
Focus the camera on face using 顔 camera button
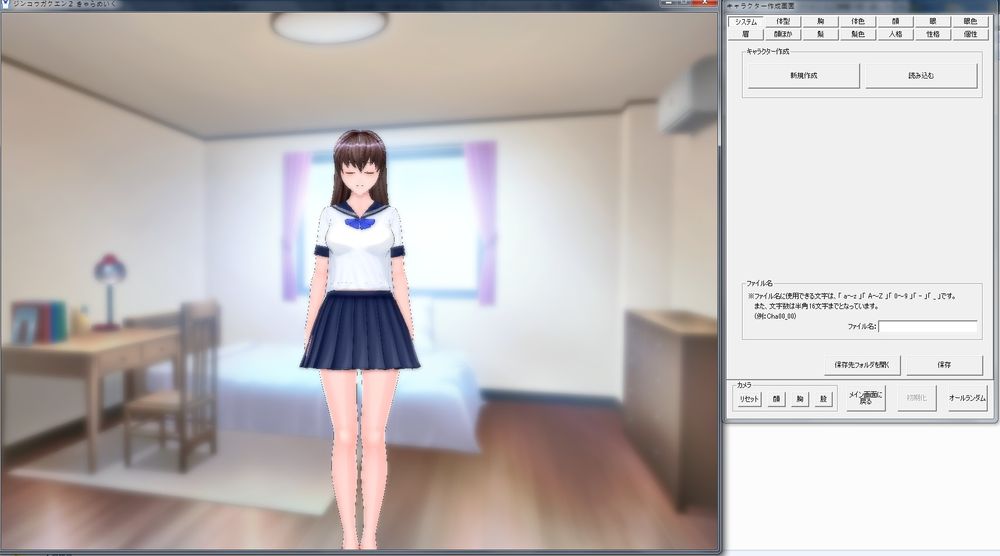tap(776, 399)
